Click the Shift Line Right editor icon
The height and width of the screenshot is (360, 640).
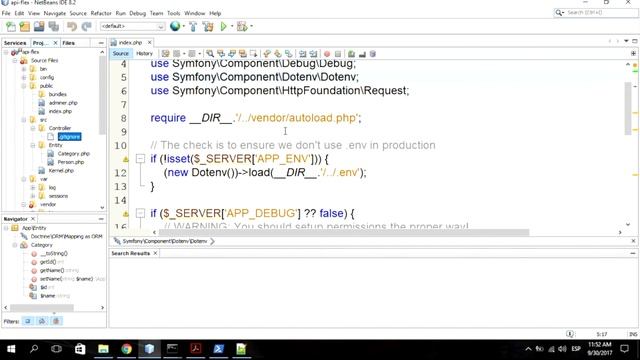coord(313,53)
